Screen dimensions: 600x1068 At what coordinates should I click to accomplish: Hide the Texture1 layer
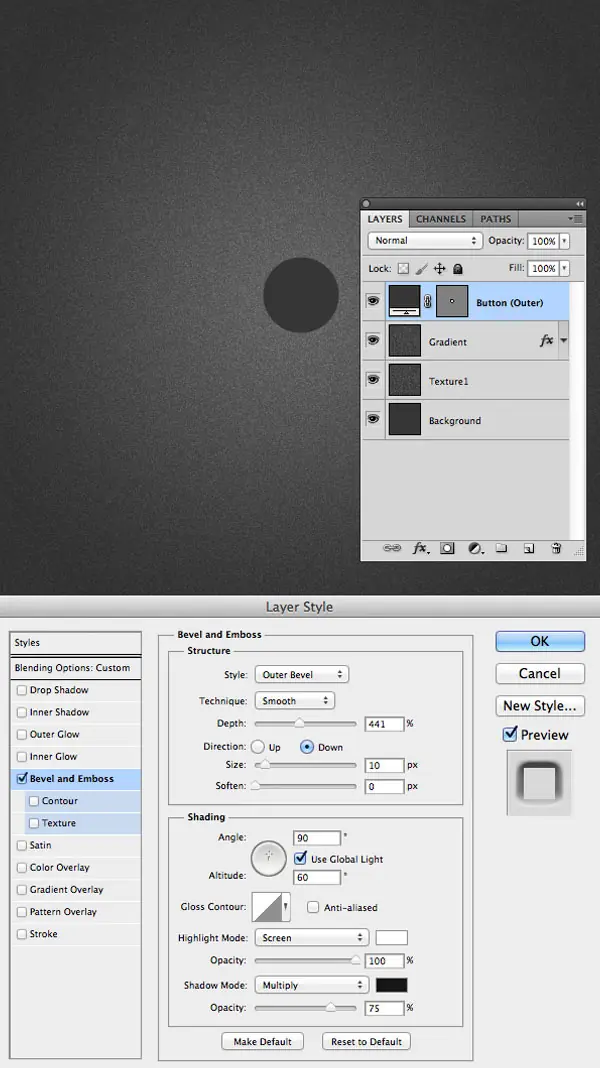(x=373, y=380)
